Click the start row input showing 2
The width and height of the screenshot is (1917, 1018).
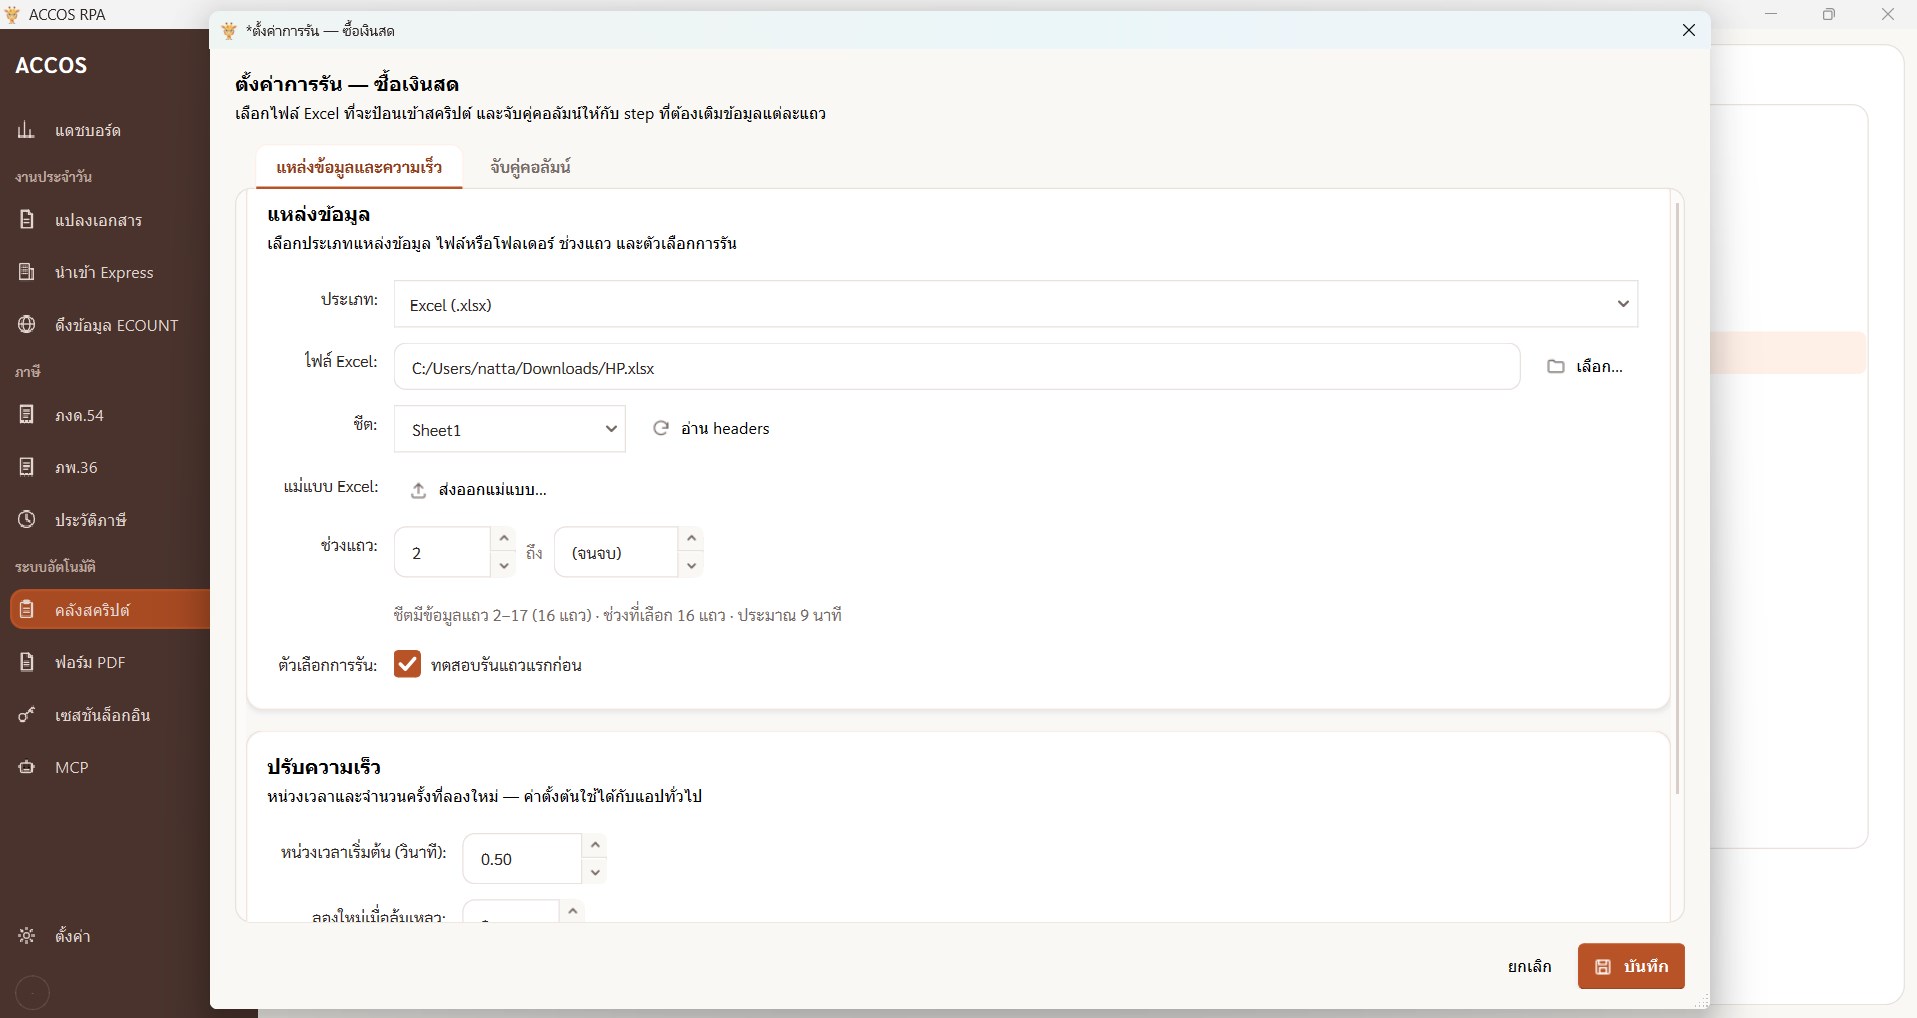coord(442,552)
